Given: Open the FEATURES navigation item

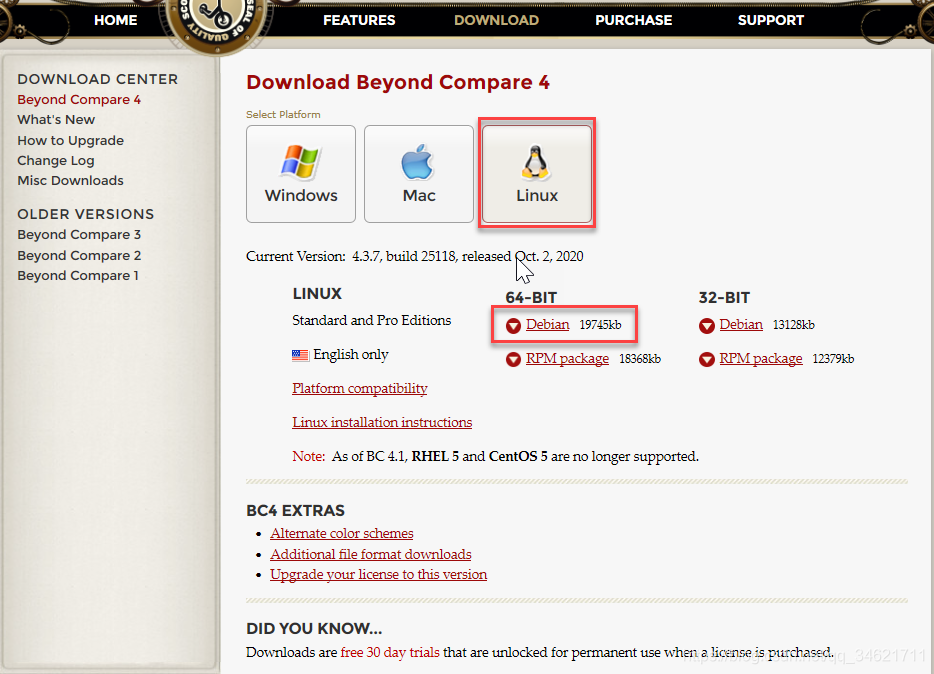Looking at the screenshot, I should [359, 20].
